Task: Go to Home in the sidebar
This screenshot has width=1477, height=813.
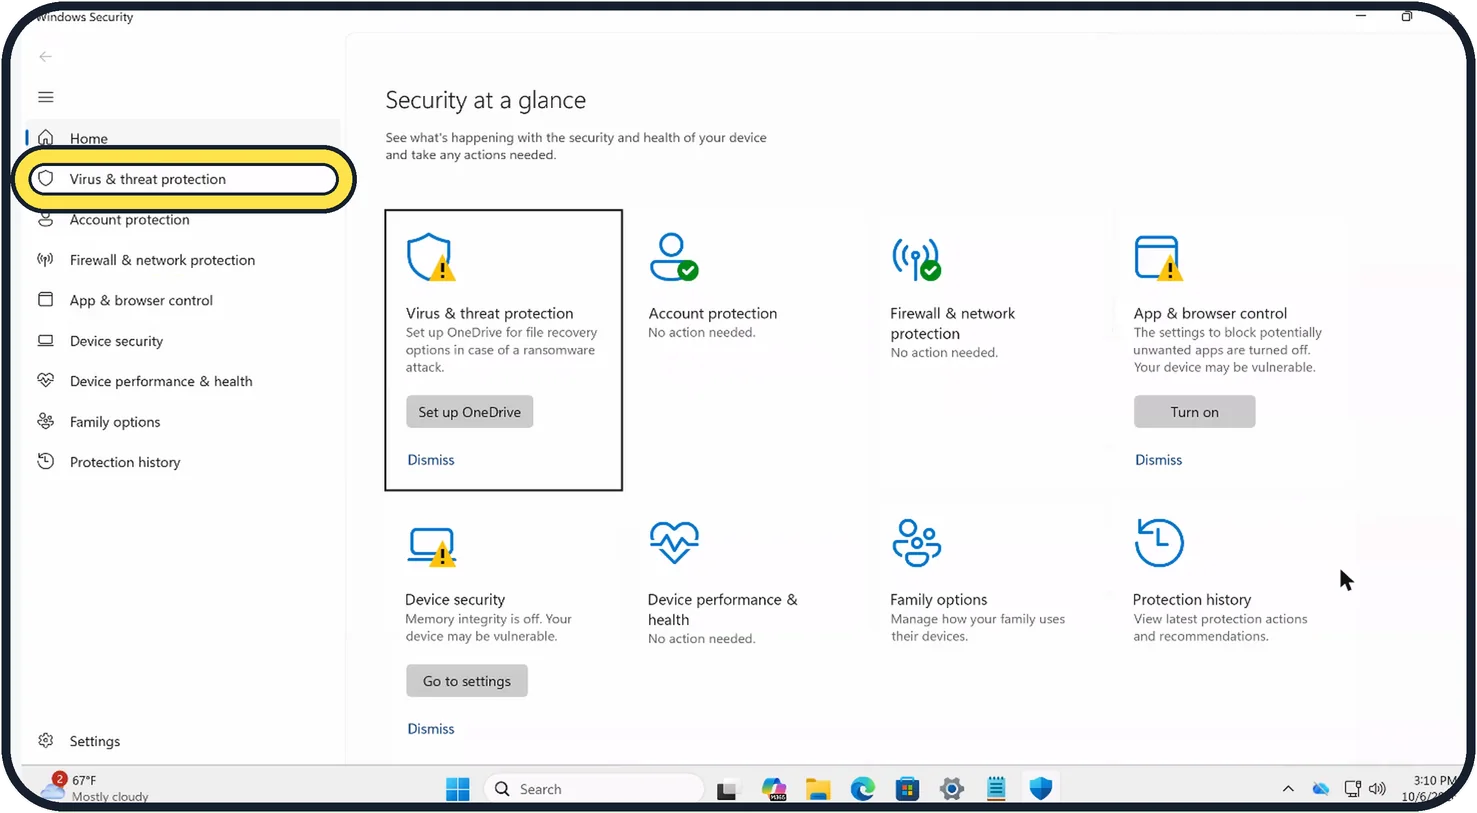Action: point(184,138)
